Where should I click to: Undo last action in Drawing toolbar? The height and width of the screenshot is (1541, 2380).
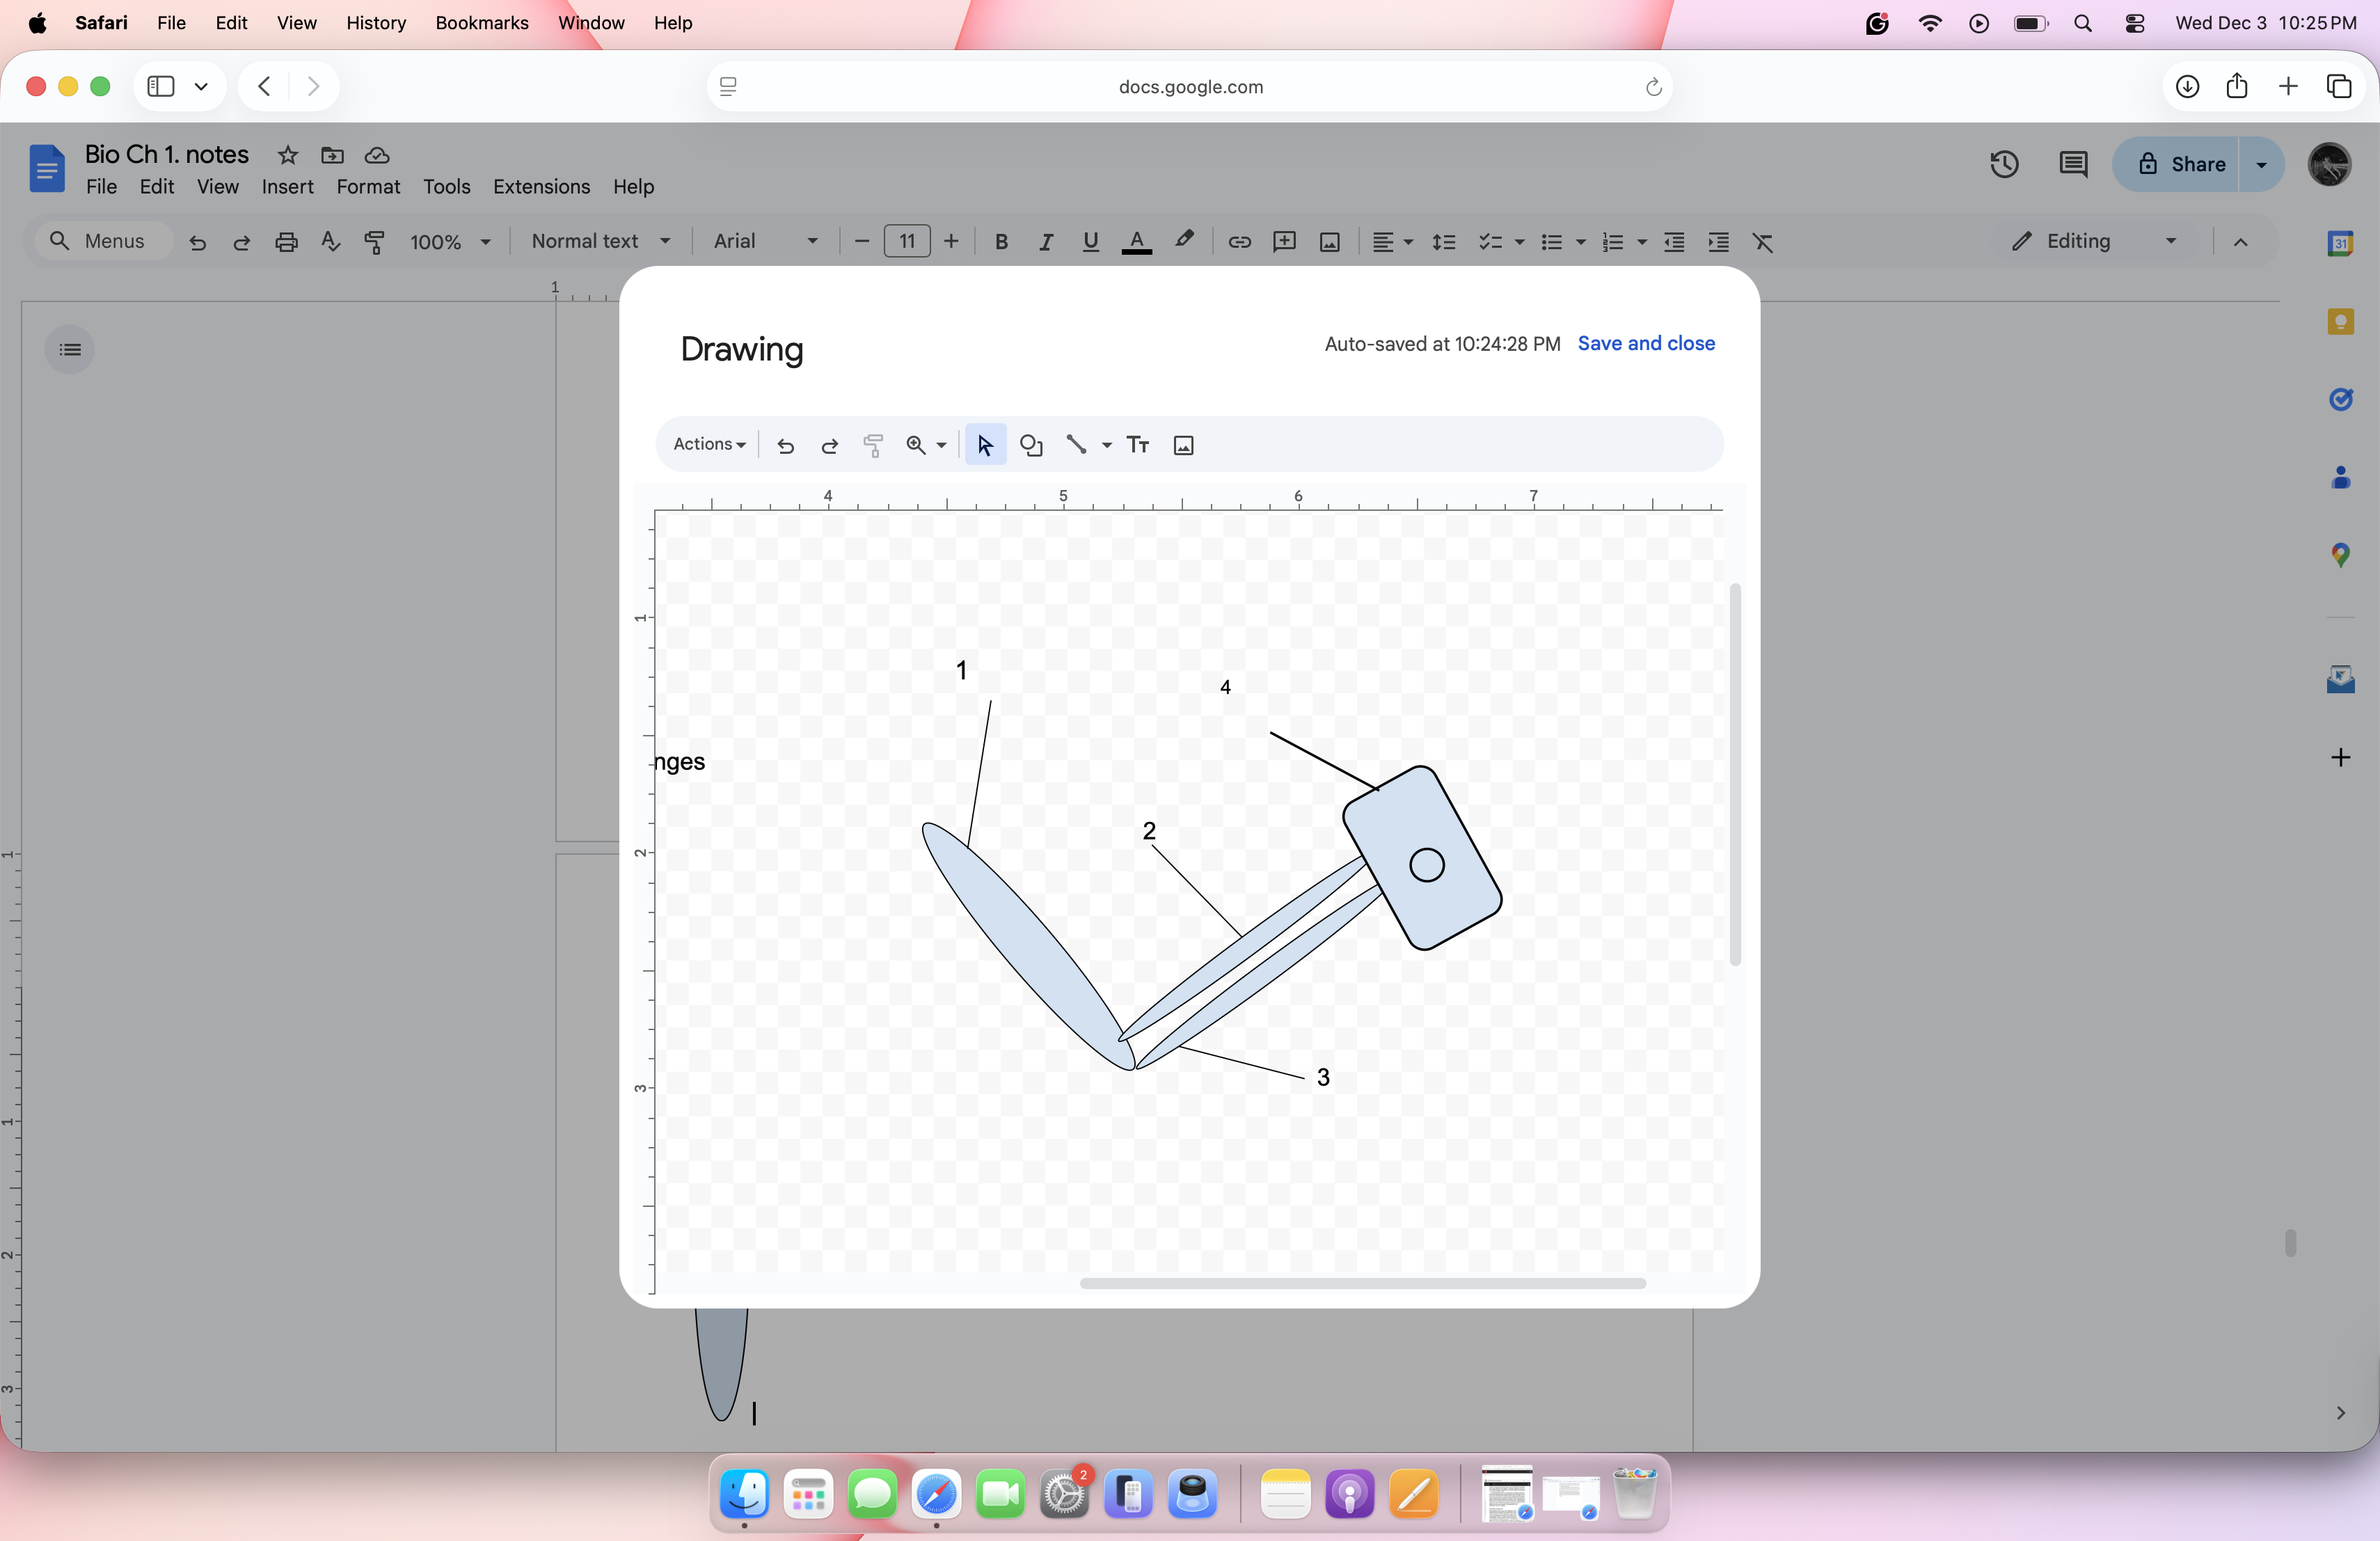pos(786,445)
